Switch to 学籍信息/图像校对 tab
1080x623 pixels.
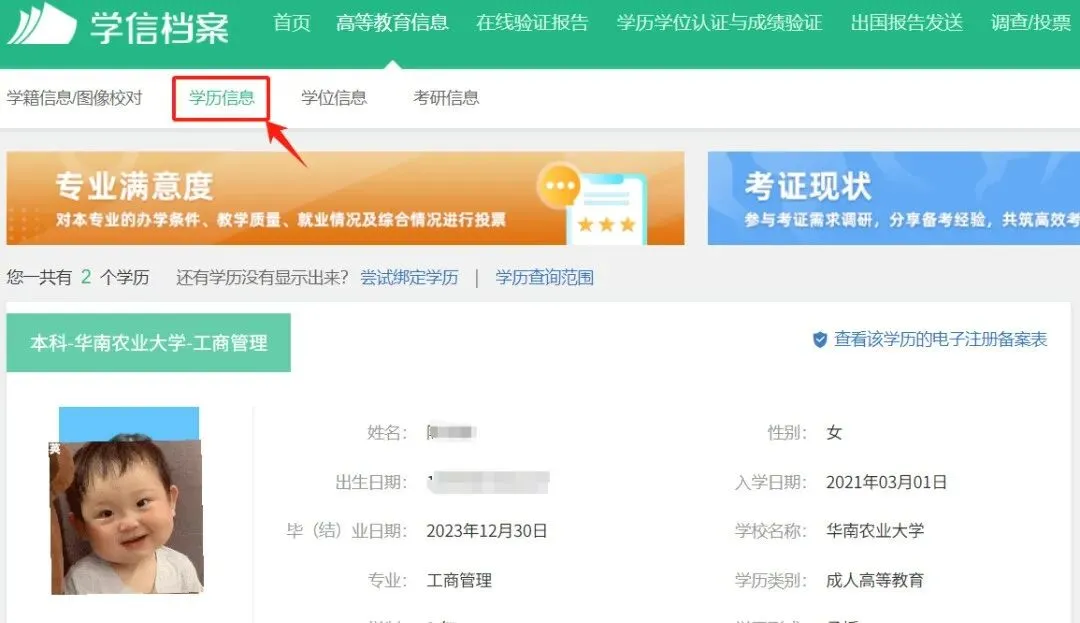pyautogui.click(x=74, y=98)
